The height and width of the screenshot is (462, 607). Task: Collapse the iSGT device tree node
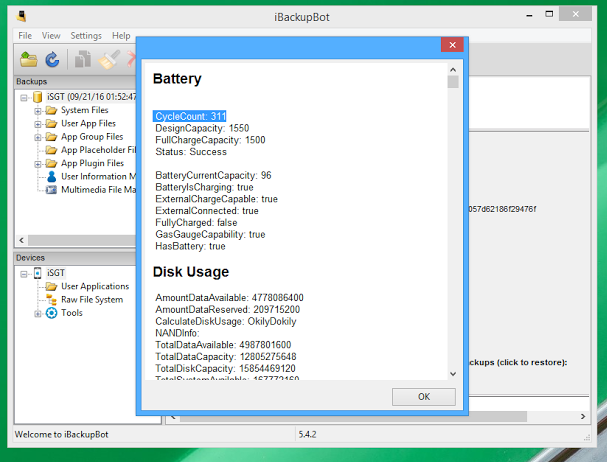24,274
